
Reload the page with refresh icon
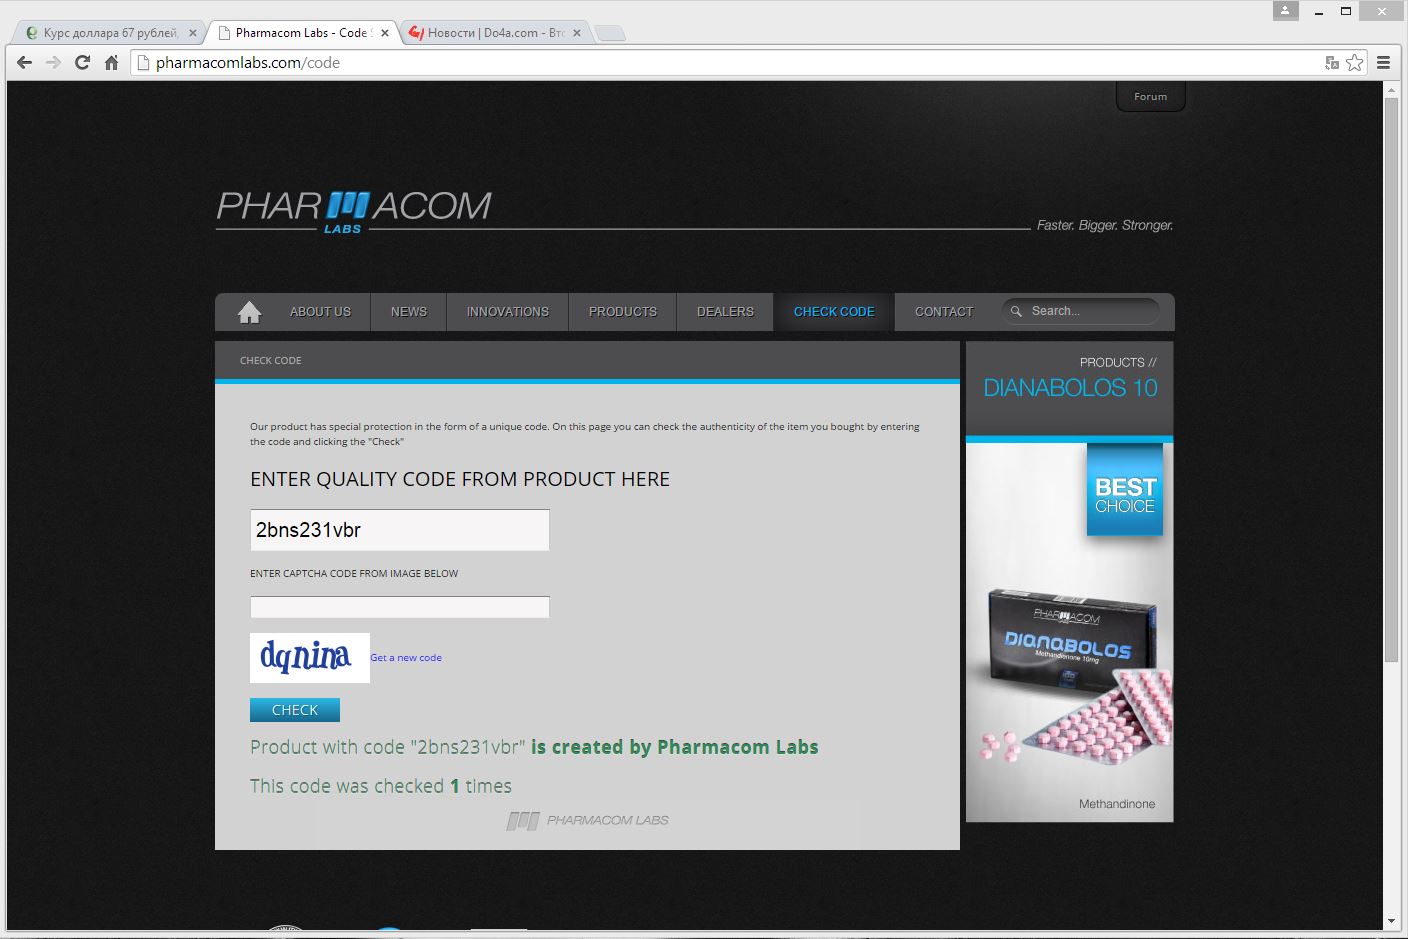pyautogui.click(x=82, y=63)
